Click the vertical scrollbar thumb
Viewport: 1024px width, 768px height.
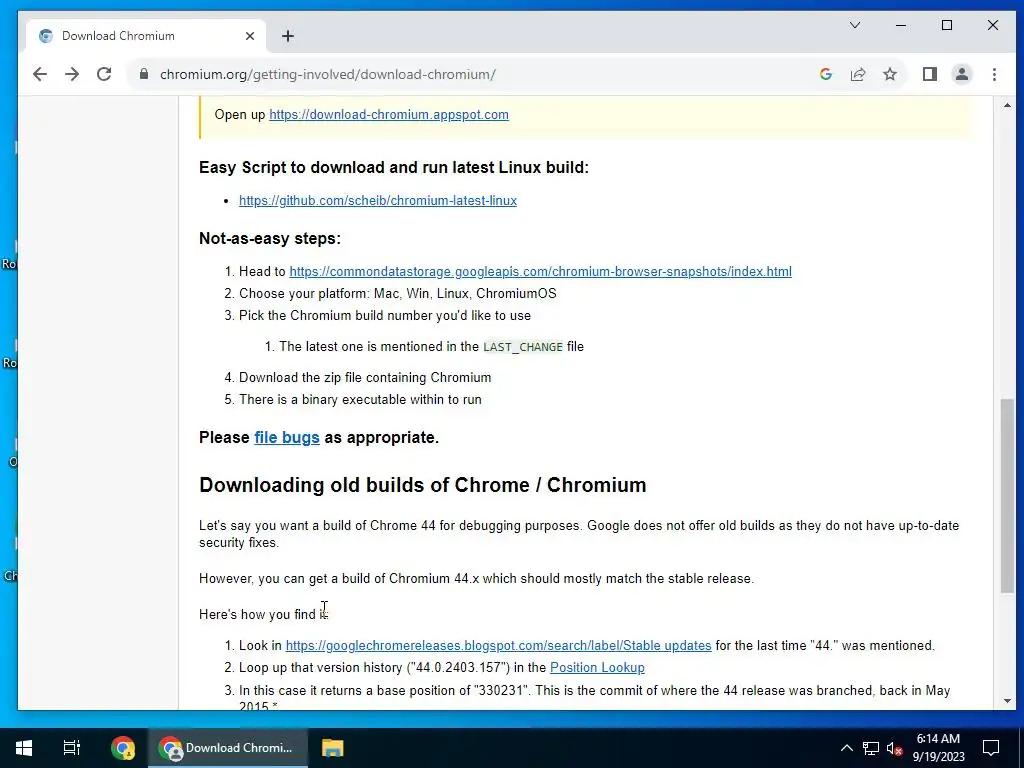point(1007,496)
